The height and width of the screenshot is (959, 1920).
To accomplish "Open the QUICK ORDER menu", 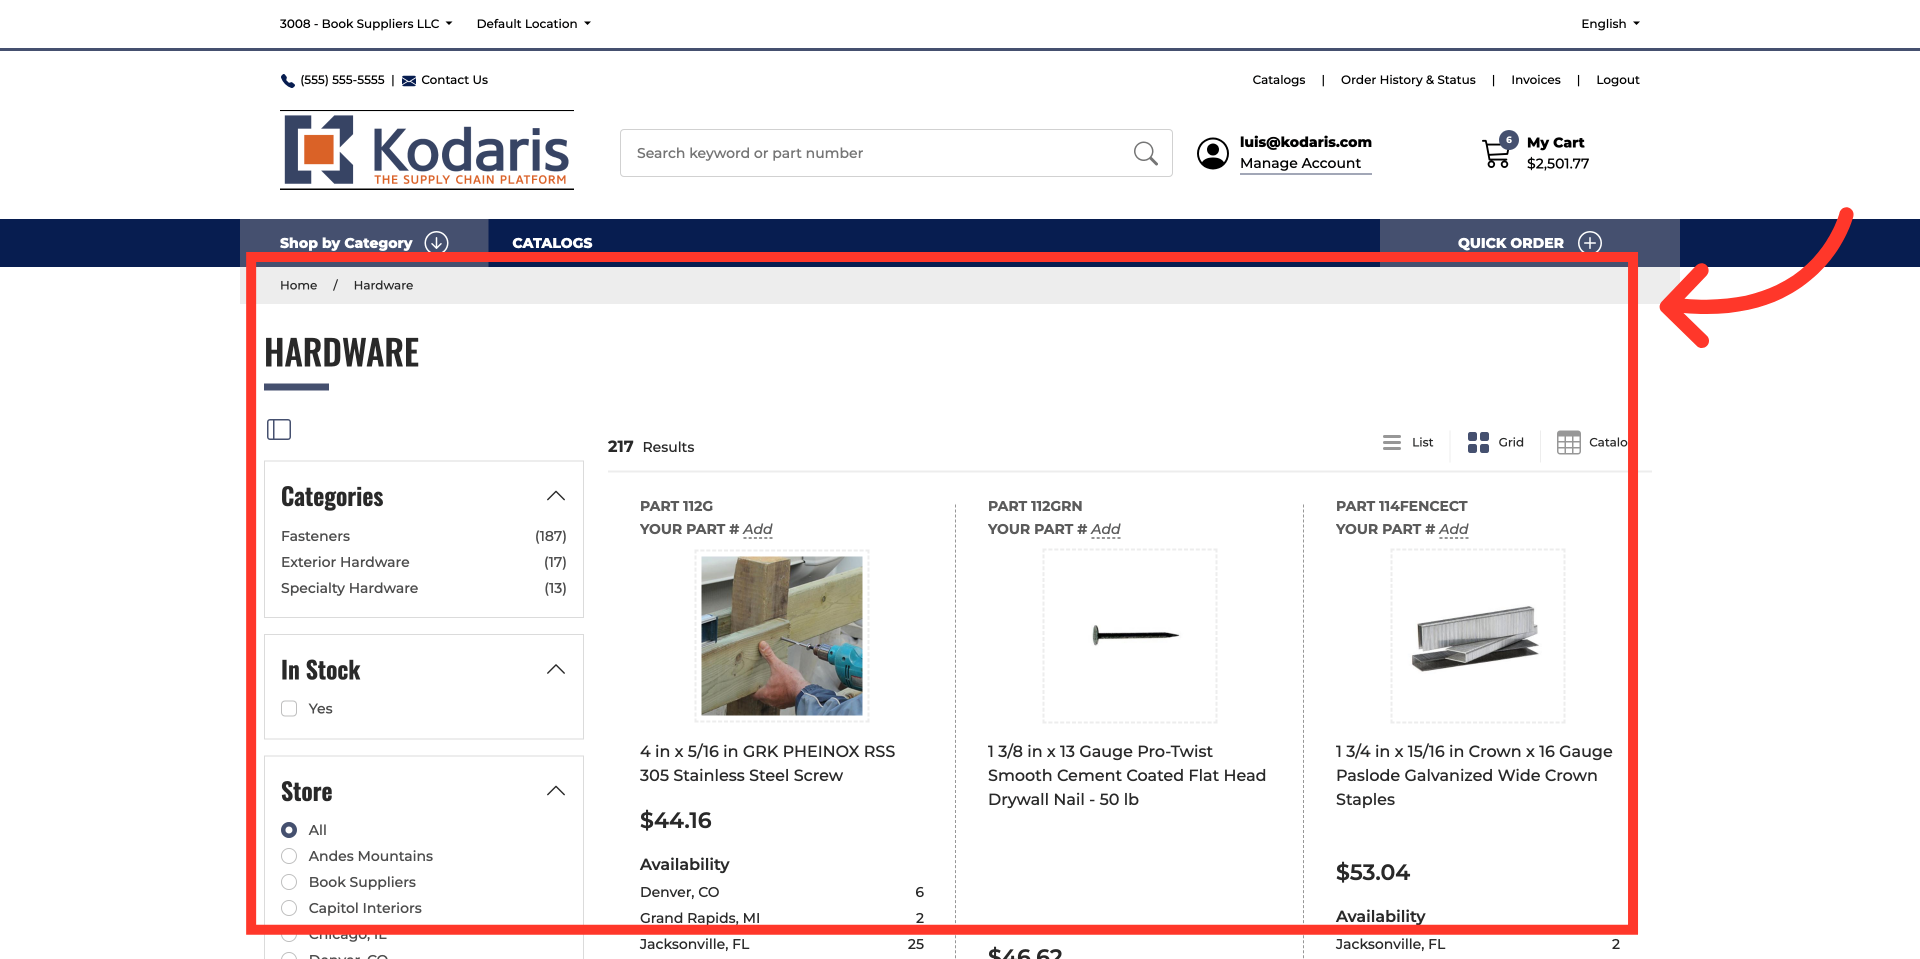I will click(x=1530, y=243).
